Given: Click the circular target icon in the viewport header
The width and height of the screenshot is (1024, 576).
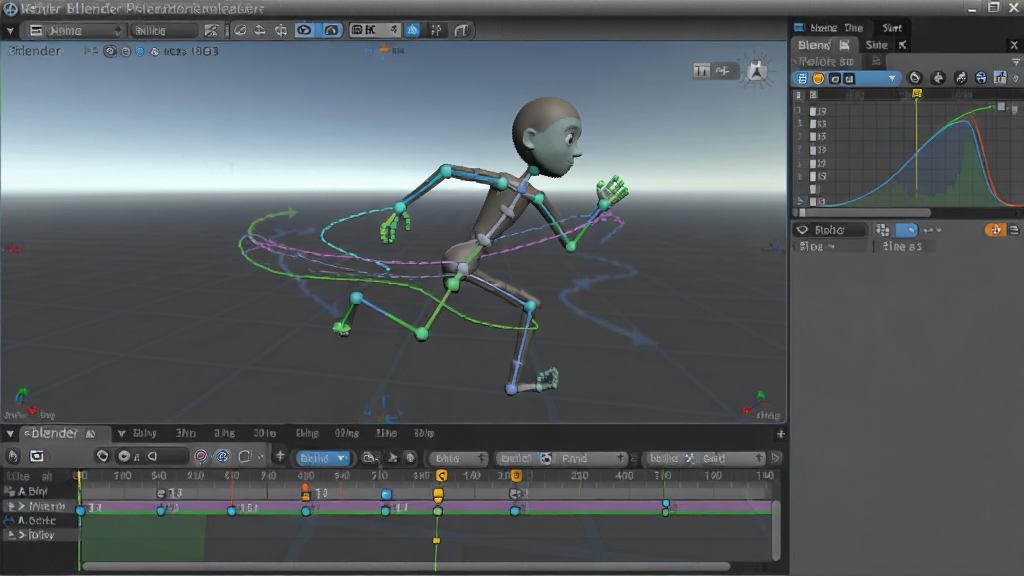Looking at the screenshot, I should [110, 51].
